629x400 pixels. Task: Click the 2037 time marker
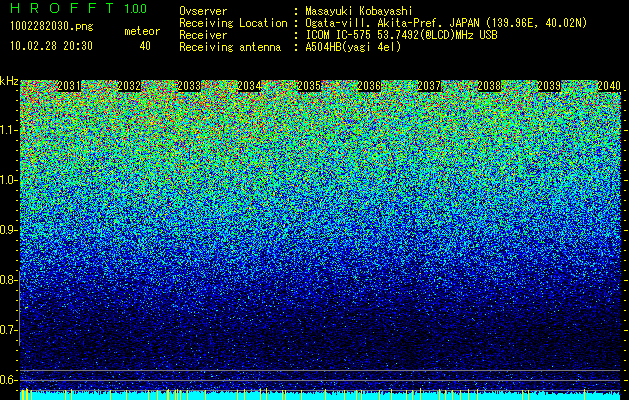[x=429, y=86]
